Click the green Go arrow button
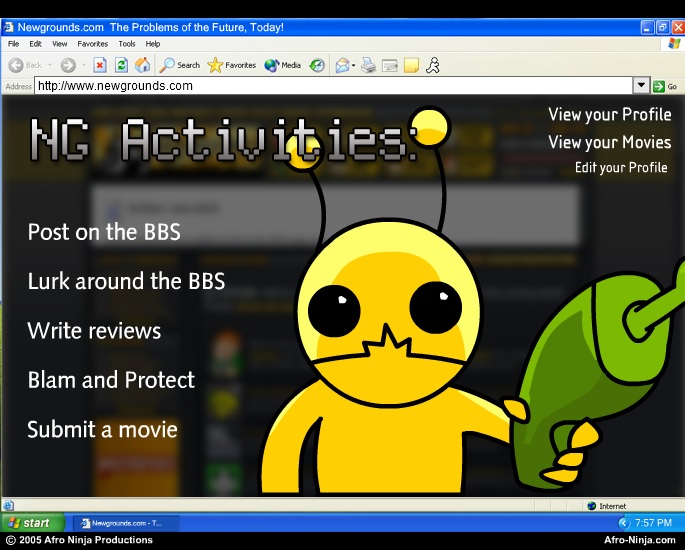685x550 pixels. pos(658,86)
